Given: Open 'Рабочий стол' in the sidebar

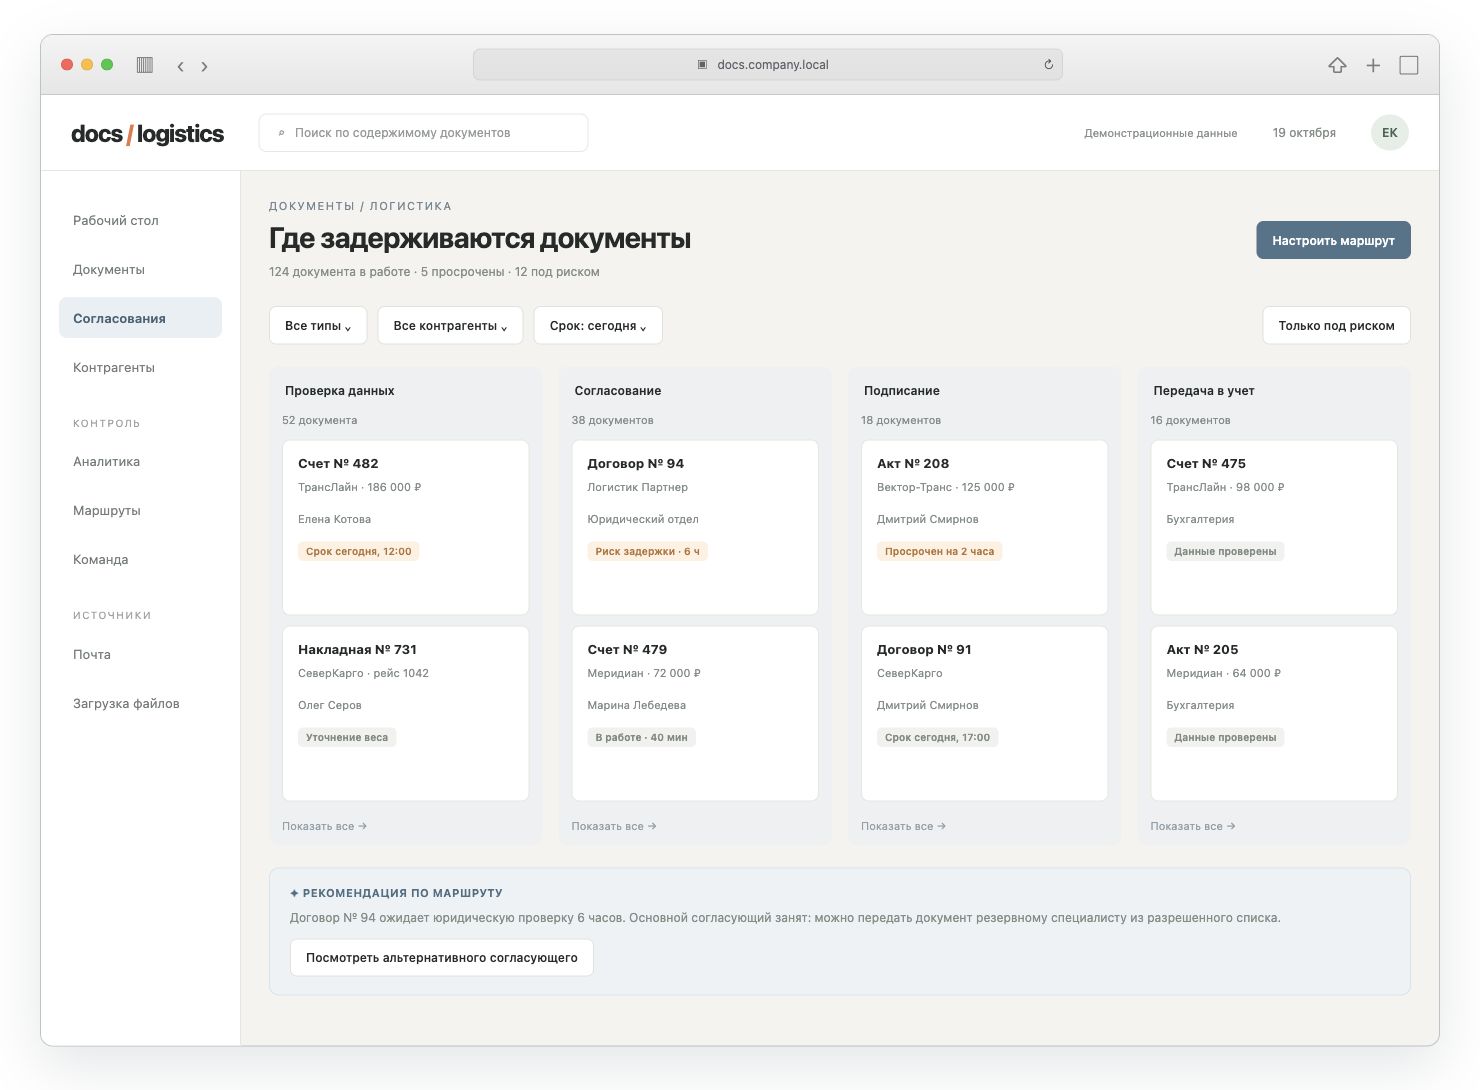Looking at the screenshot, I should point(140,220).
